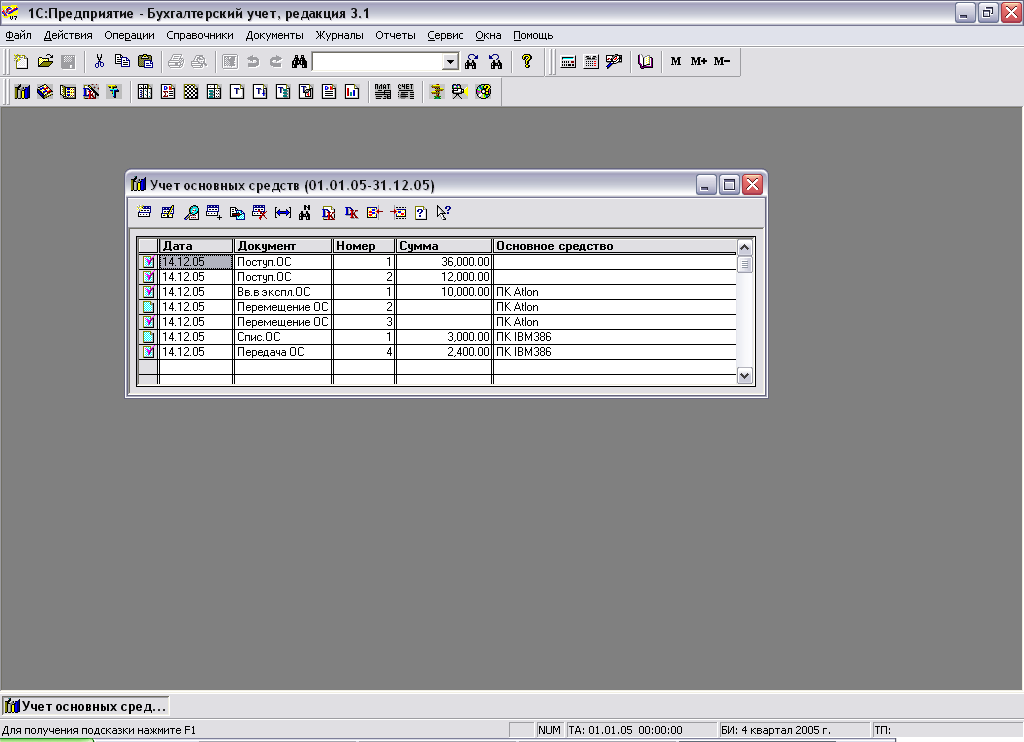Click the question mark description icon in journal toolbar
Screen dimensions: 1024x742
click(421, 212)
